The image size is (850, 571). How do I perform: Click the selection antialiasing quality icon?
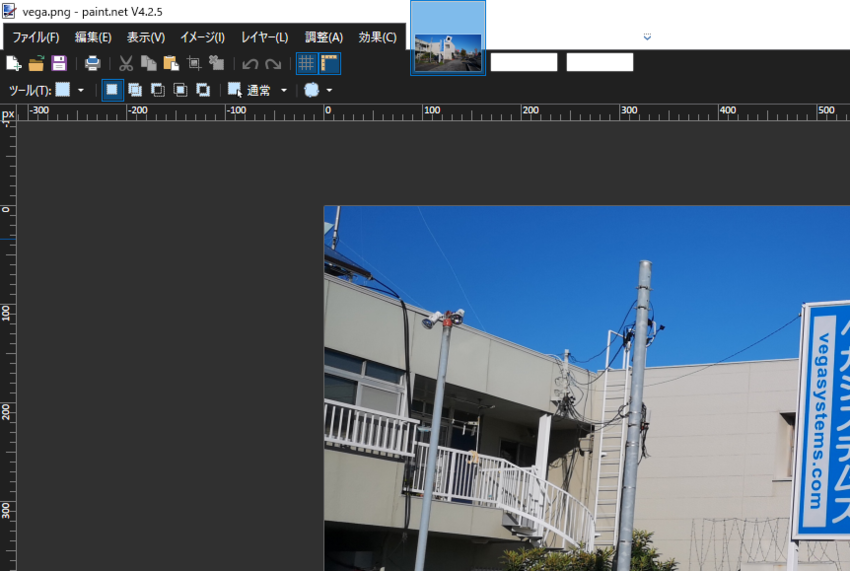[312, 90]
